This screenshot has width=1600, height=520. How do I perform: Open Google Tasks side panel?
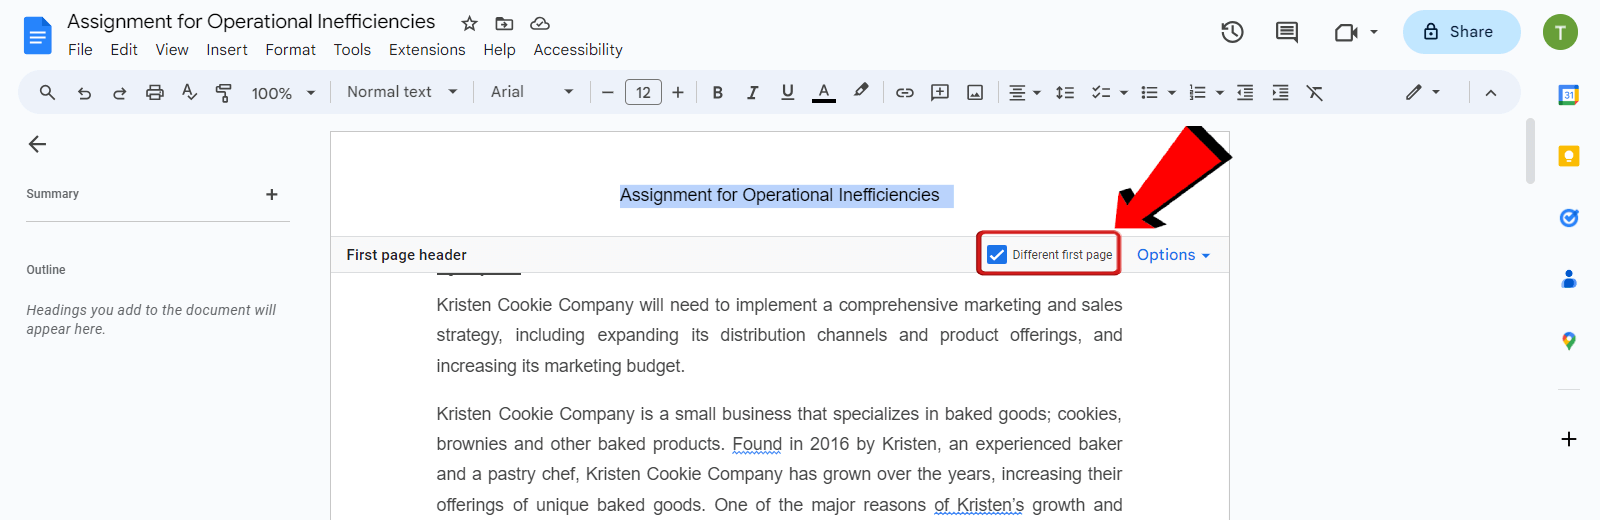click(1569, 217)
